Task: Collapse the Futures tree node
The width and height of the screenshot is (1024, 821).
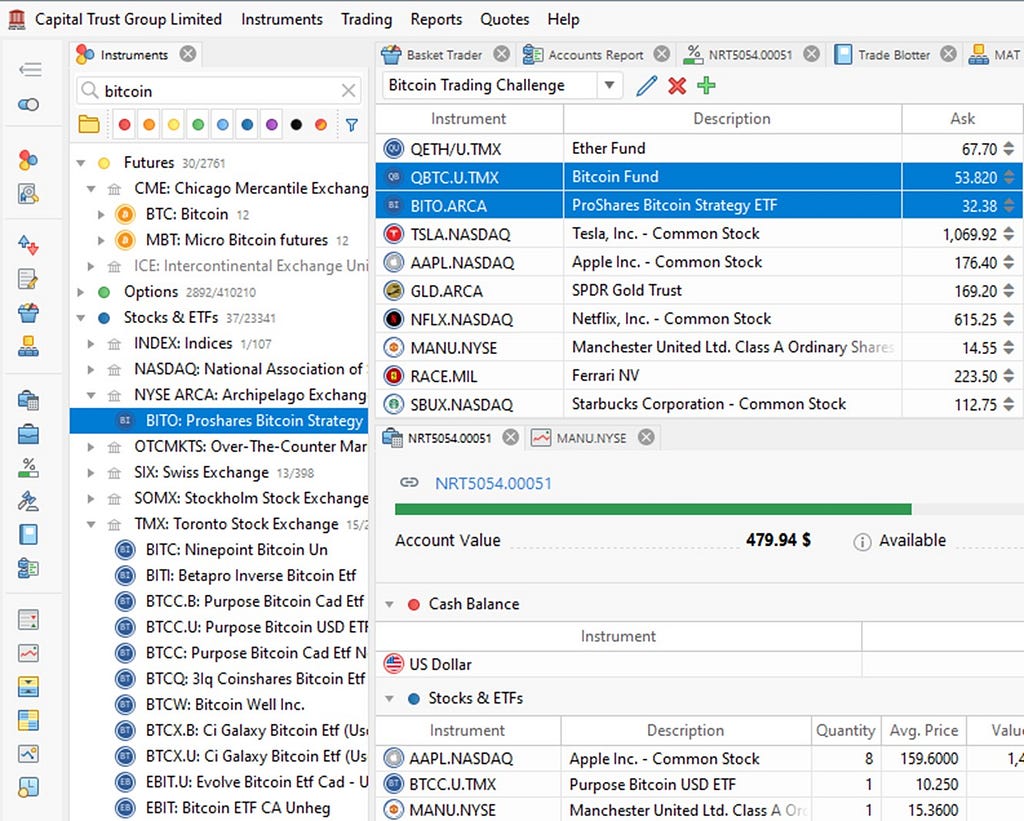Action: [x=81, y=163]
